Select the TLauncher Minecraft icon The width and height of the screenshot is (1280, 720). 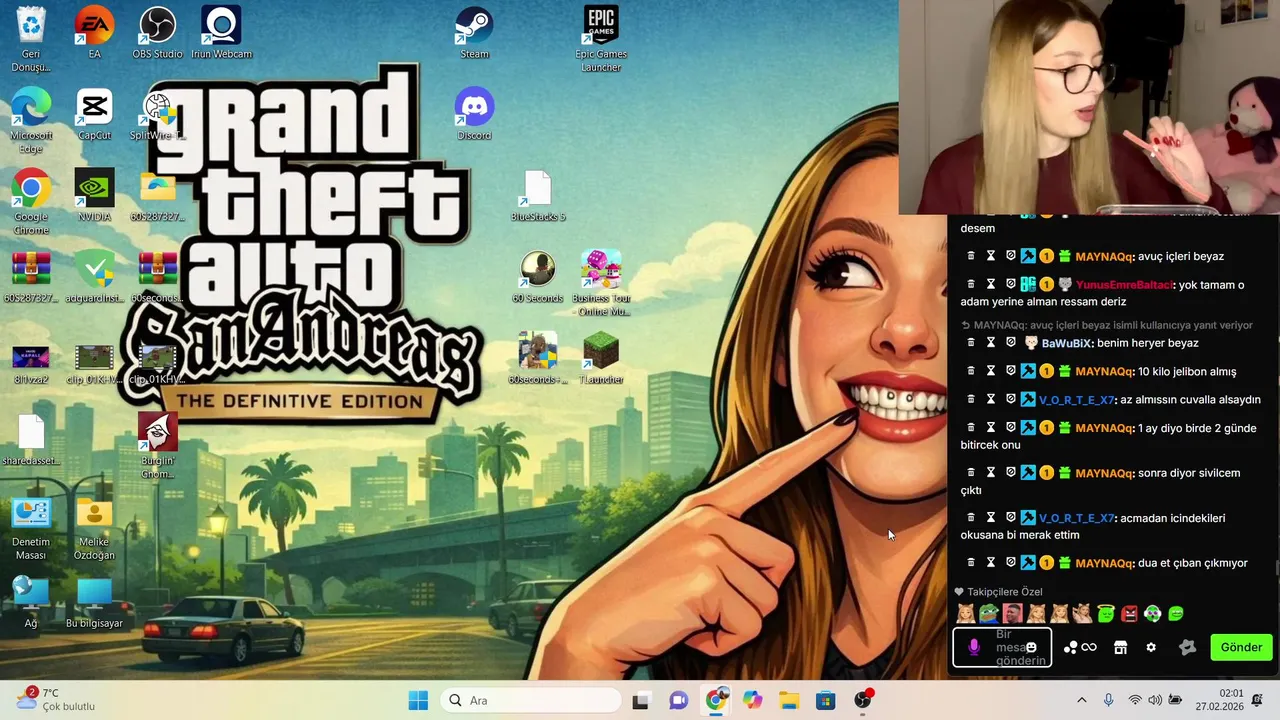tap(601, 358)
